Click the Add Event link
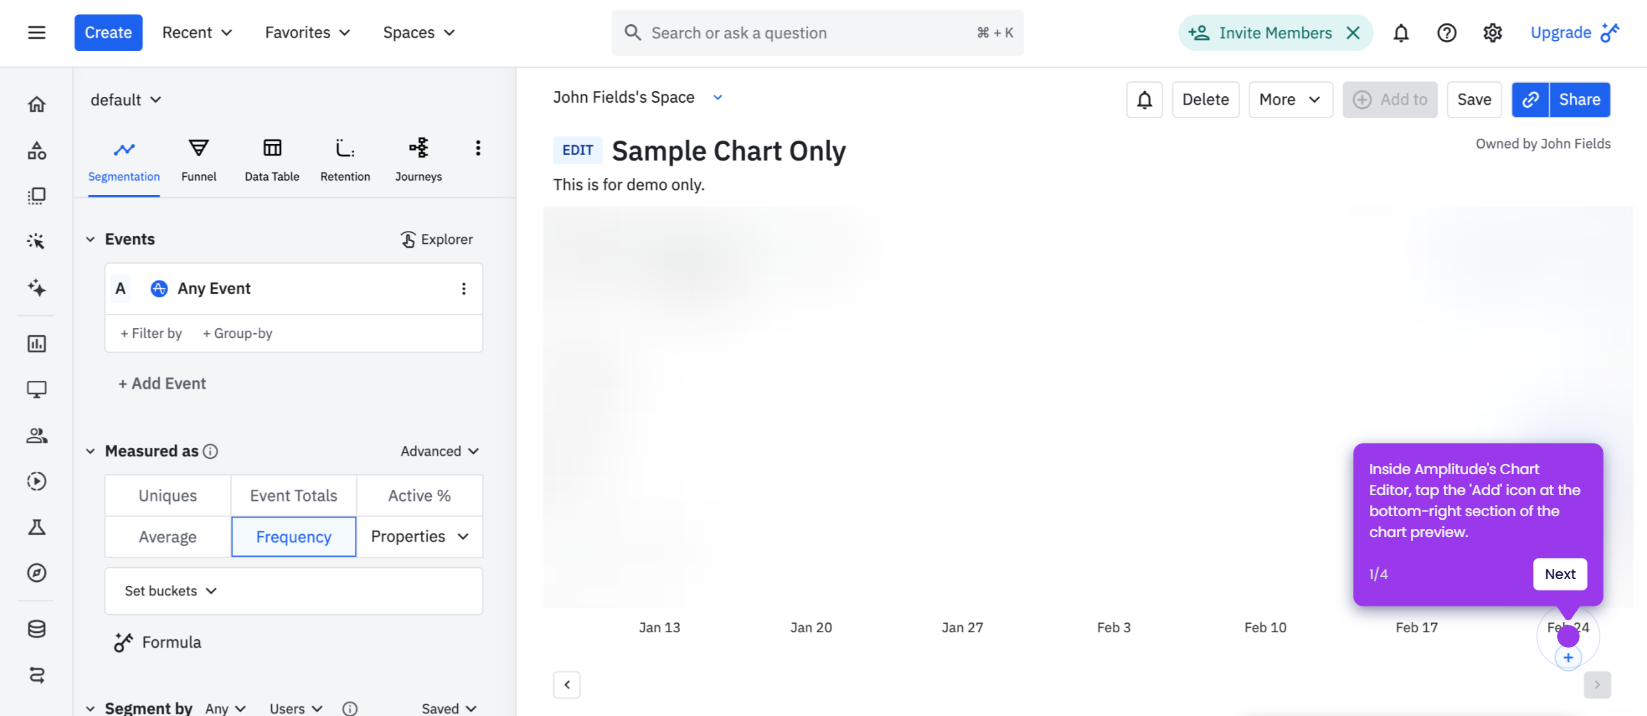 [x=162, y=383]
